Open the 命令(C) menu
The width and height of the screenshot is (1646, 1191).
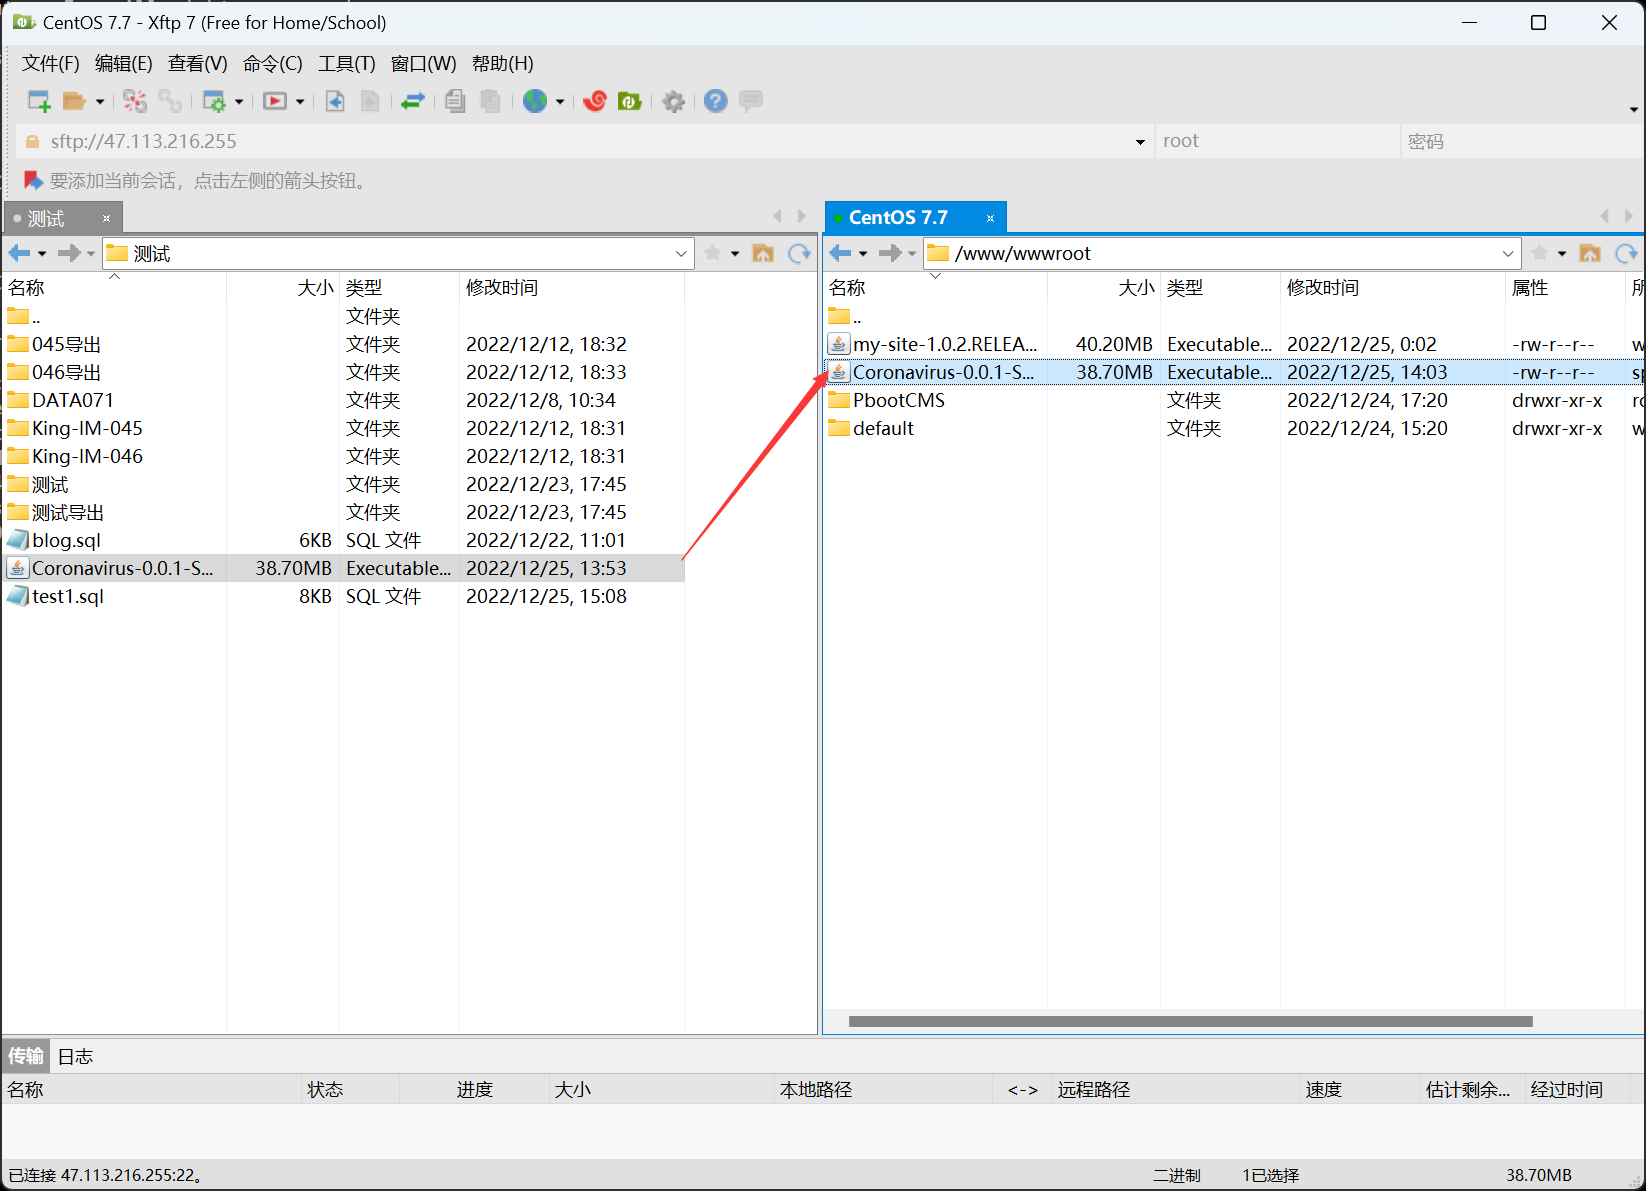pyautogui.click(x=273, y=64)
